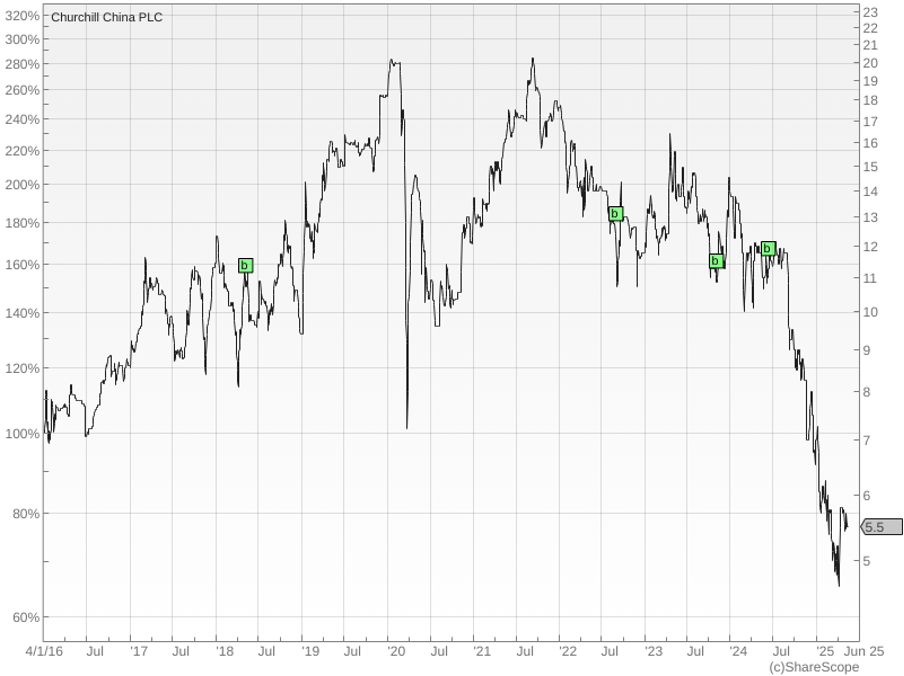The image size is (904, 676).
Task: Click the 'b' marker in mid 2024
Action: [768, 248]
